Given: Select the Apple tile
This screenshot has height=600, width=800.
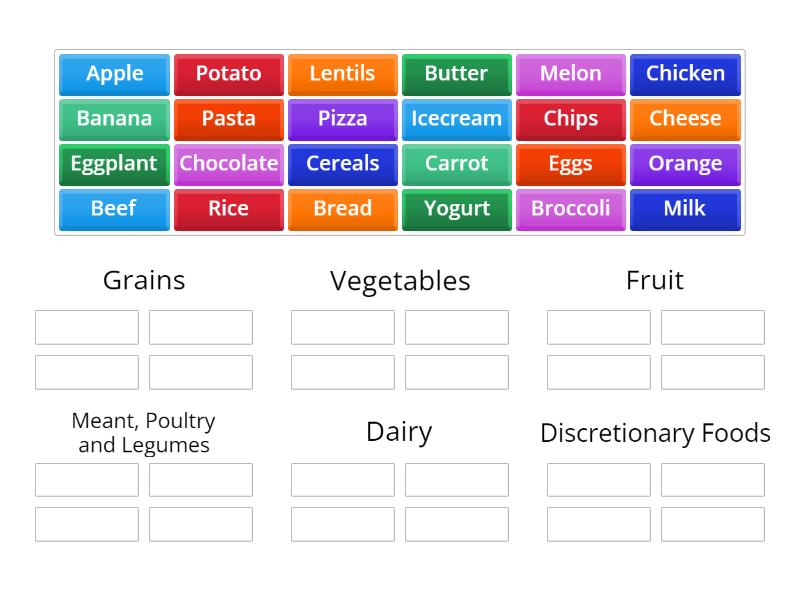Looking at the screenshot, I should pos(113,73).
